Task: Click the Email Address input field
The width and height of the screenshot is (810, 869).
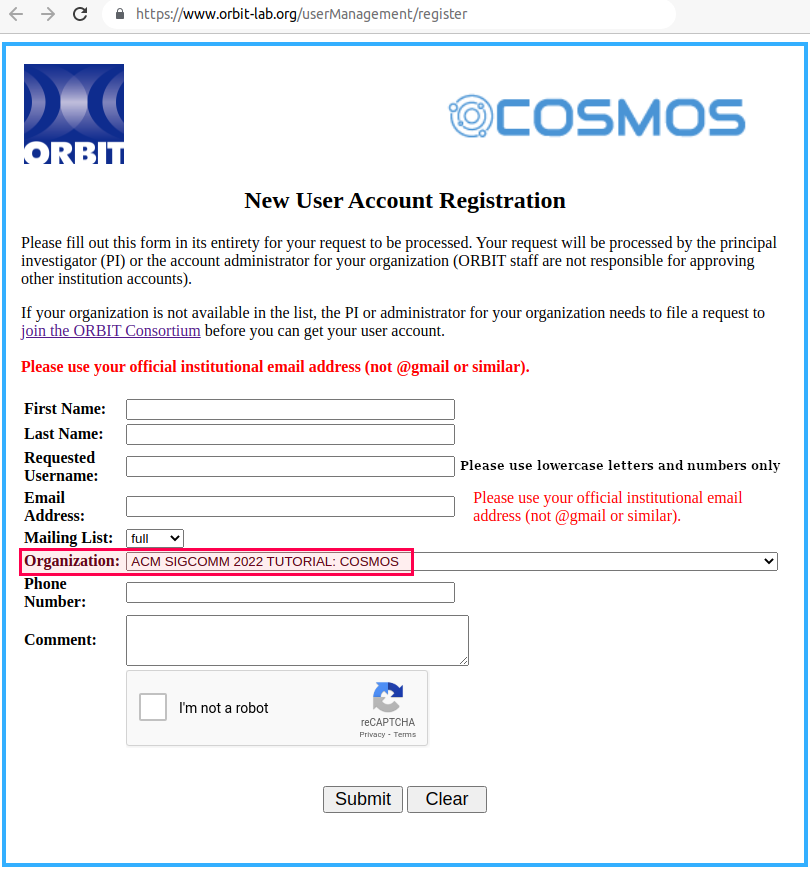Action: (x=289, y=506)
